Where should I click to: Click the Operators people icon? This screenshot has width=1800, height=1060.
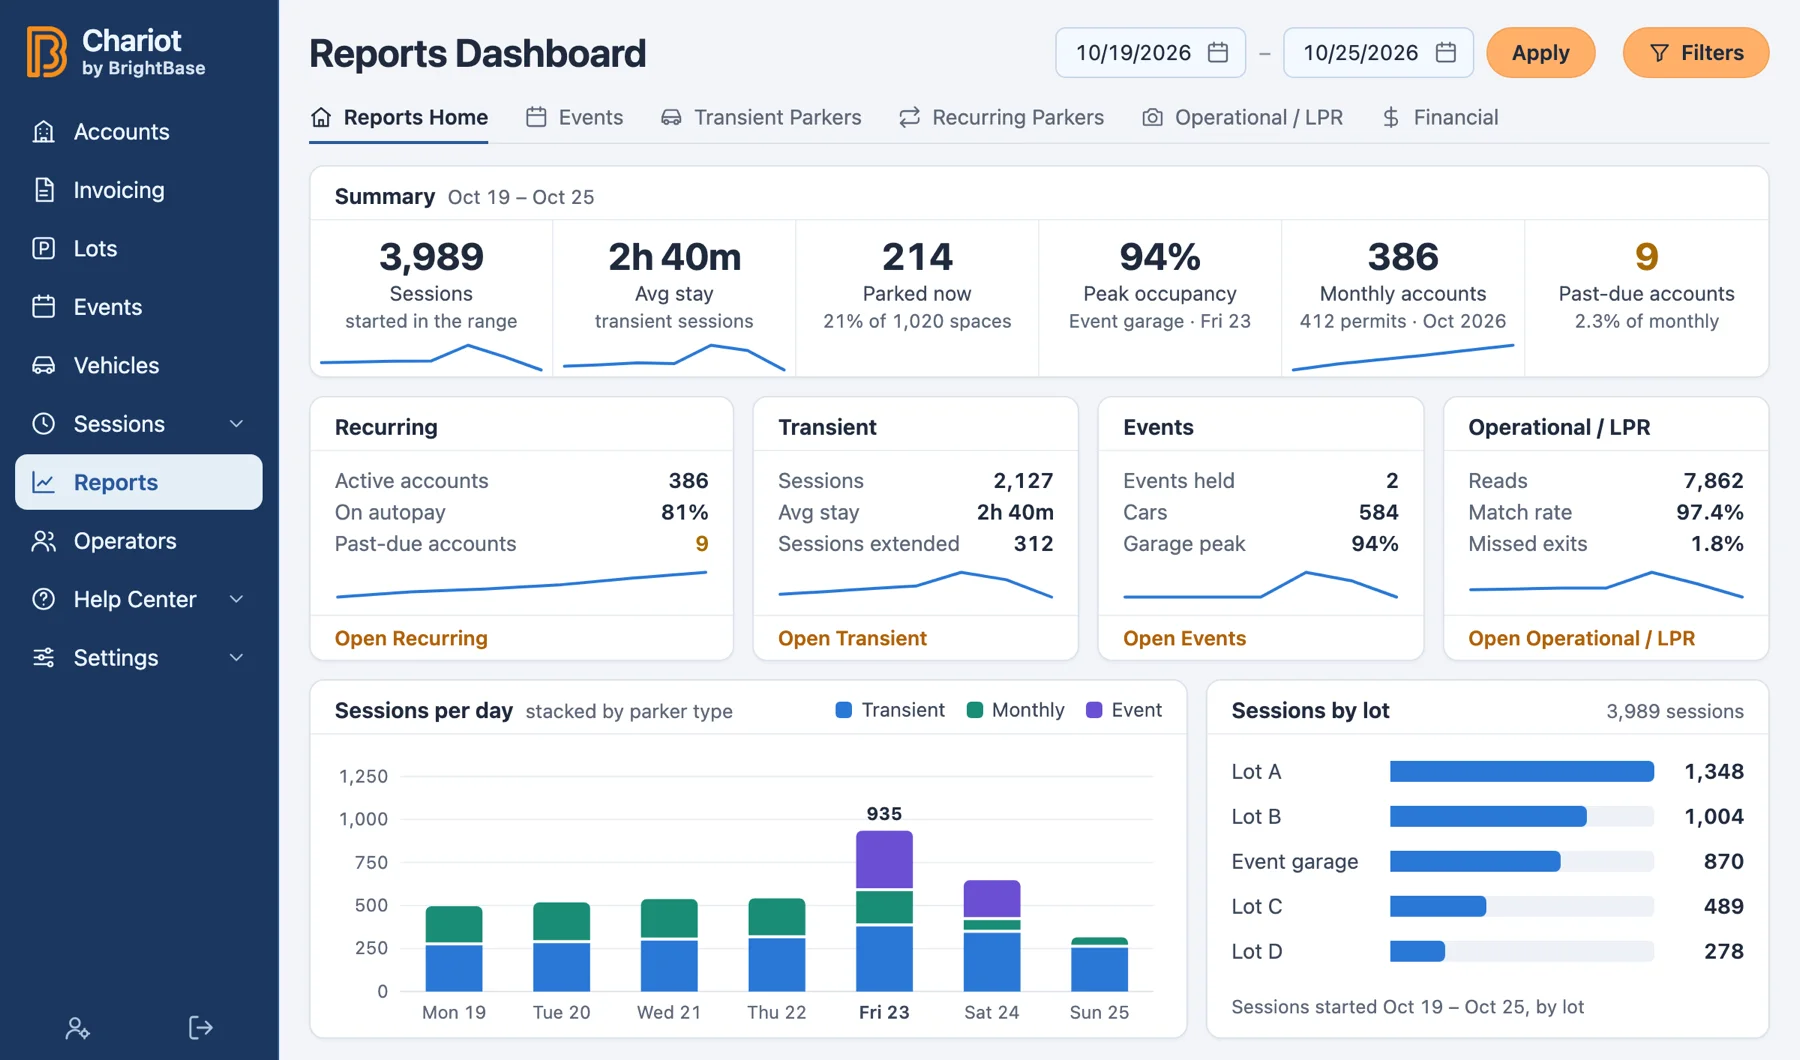pyautogui.click(x=44, y=541)
